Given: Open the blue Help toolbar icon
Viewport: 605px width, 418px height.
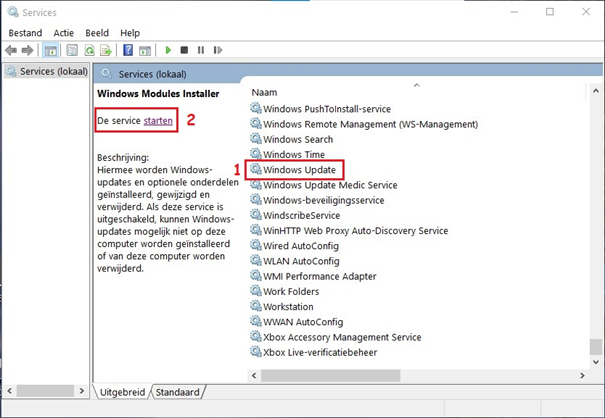Looking at the screenshot, I should click(128, 50).
